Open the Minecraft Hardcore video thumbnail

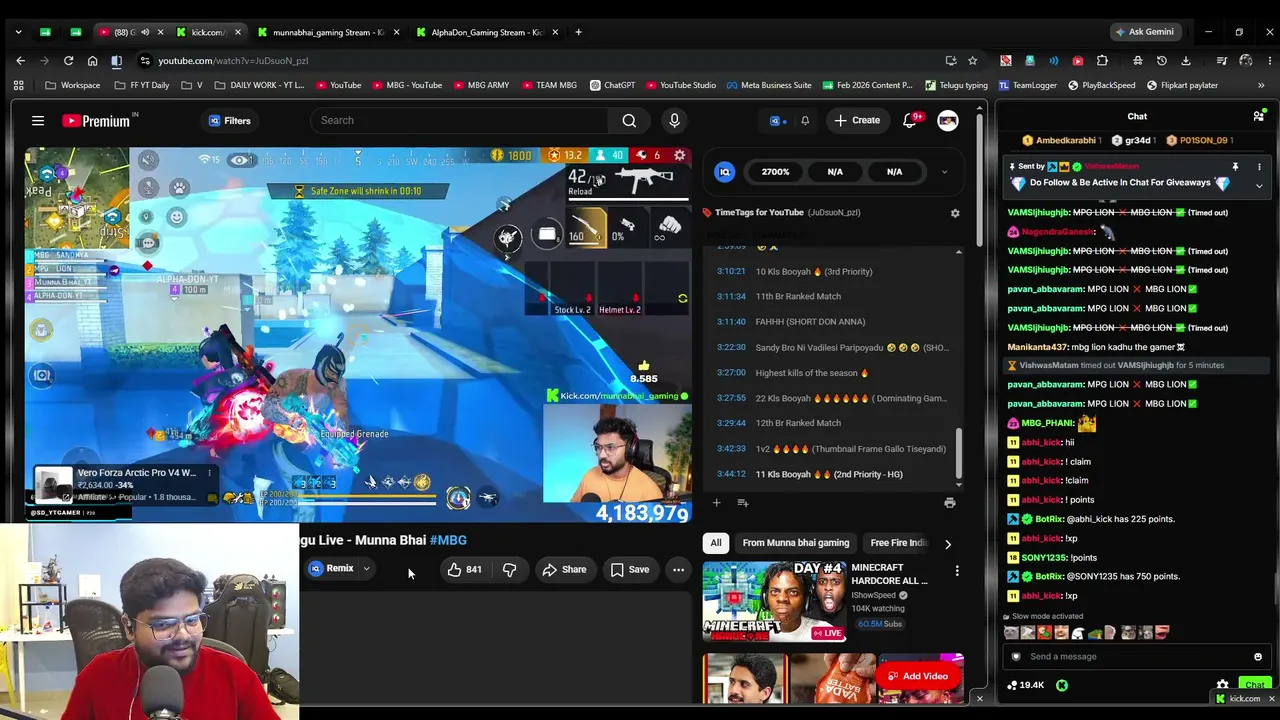point(774,601)
